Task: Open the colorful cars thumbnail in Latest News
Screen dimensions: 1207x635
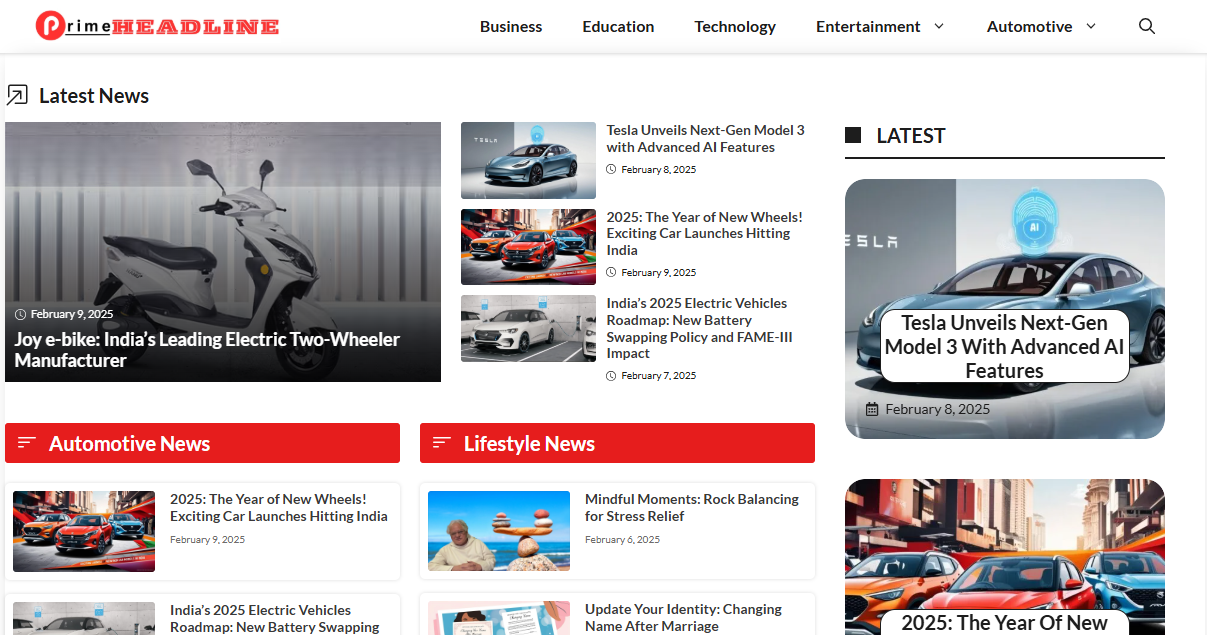Action: click(528, 247)
